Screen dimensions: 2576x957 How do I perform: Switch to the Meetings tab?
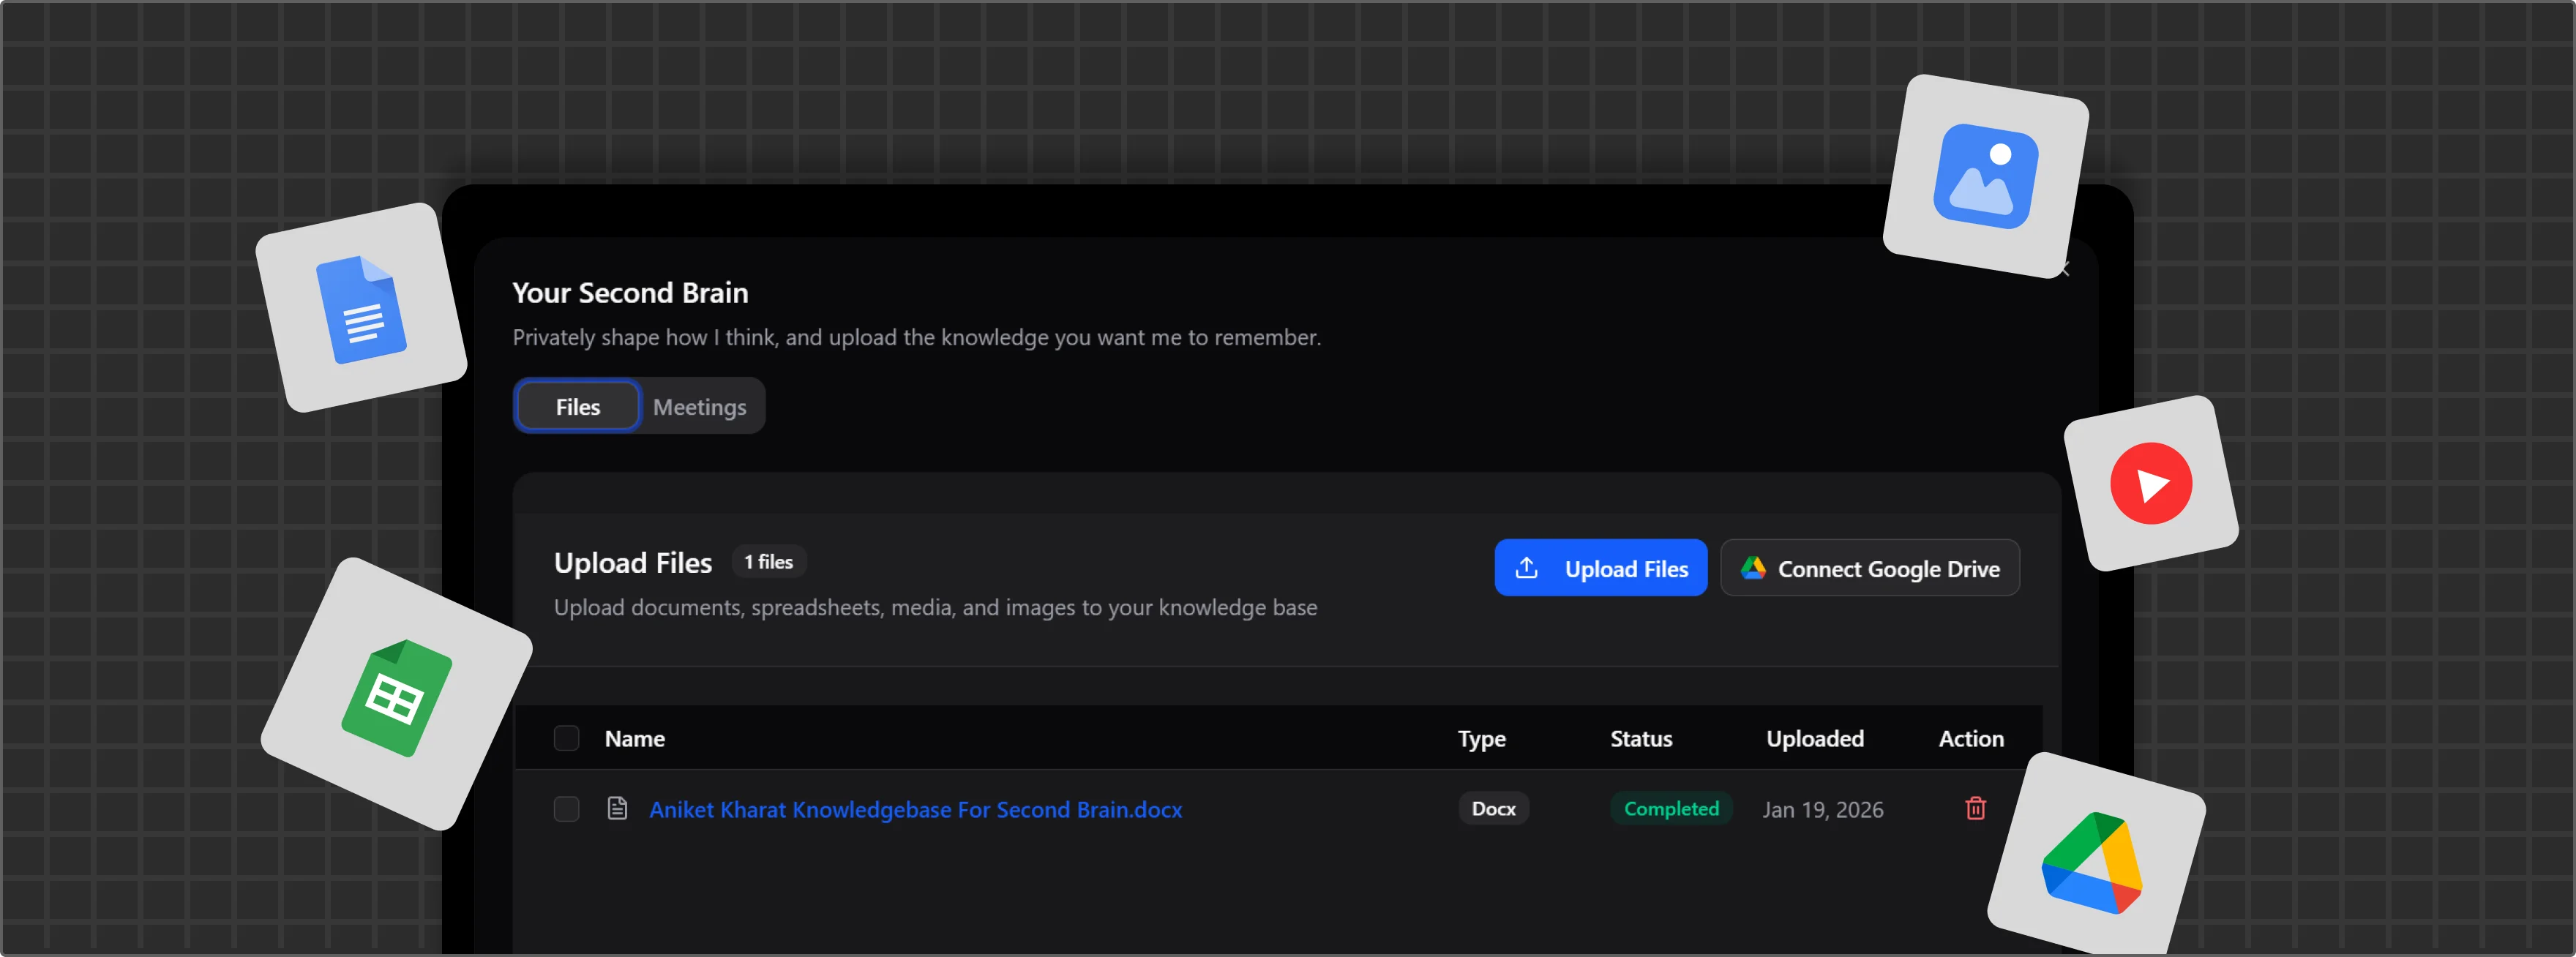tap(700, 406)
